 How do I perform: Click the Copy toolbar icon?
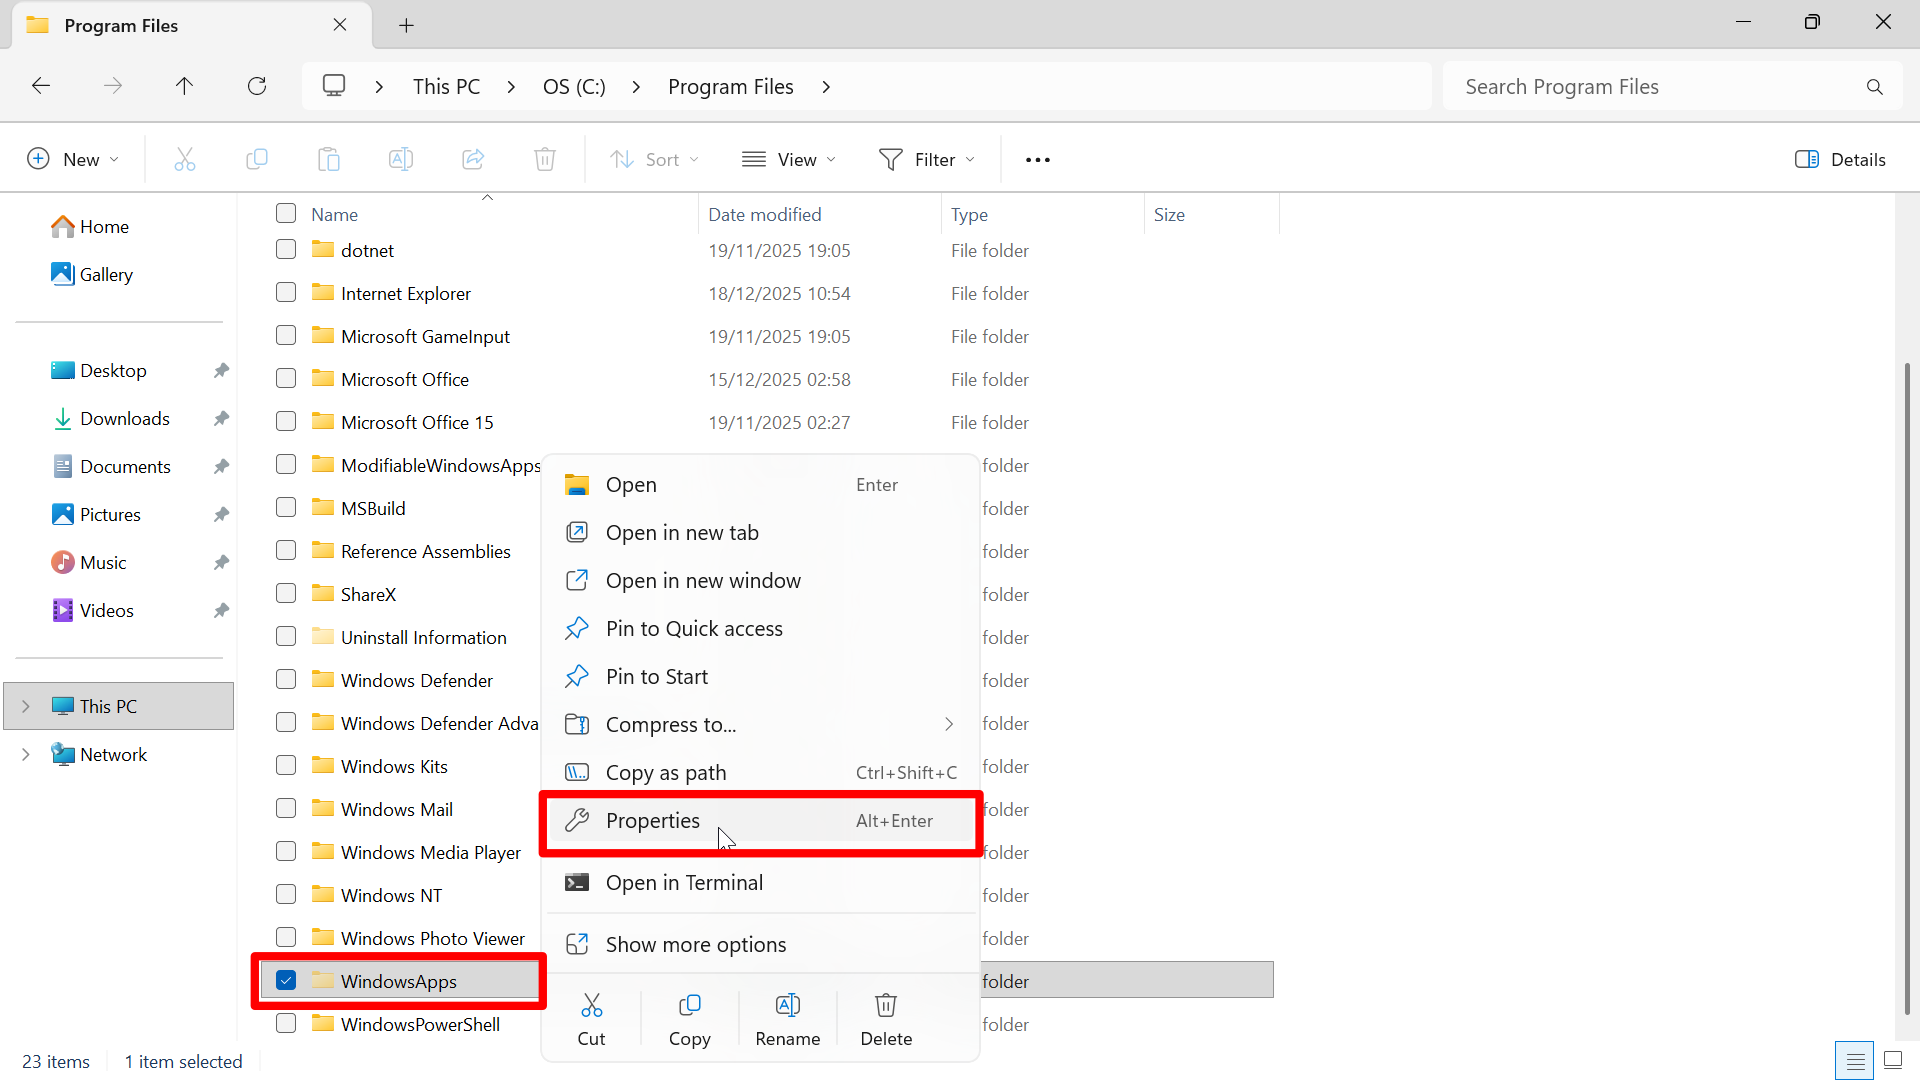click(x=257, y=158)
